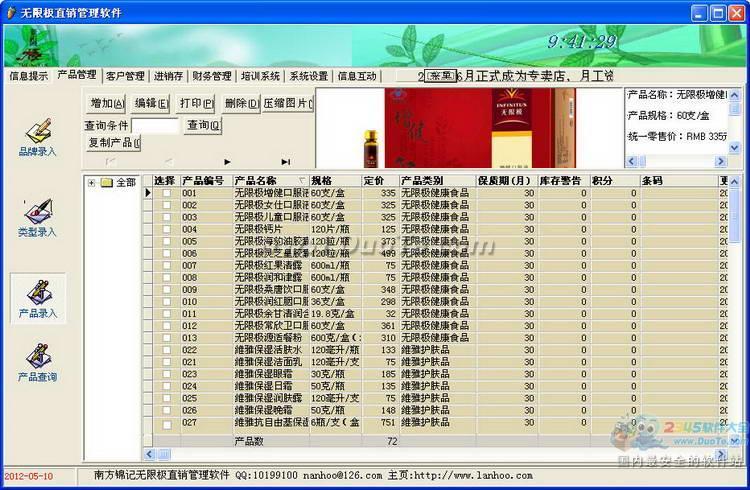The image size is (750, 490).
Task: Switch to the 财务管理 tab
Action: tap(212, 76)
